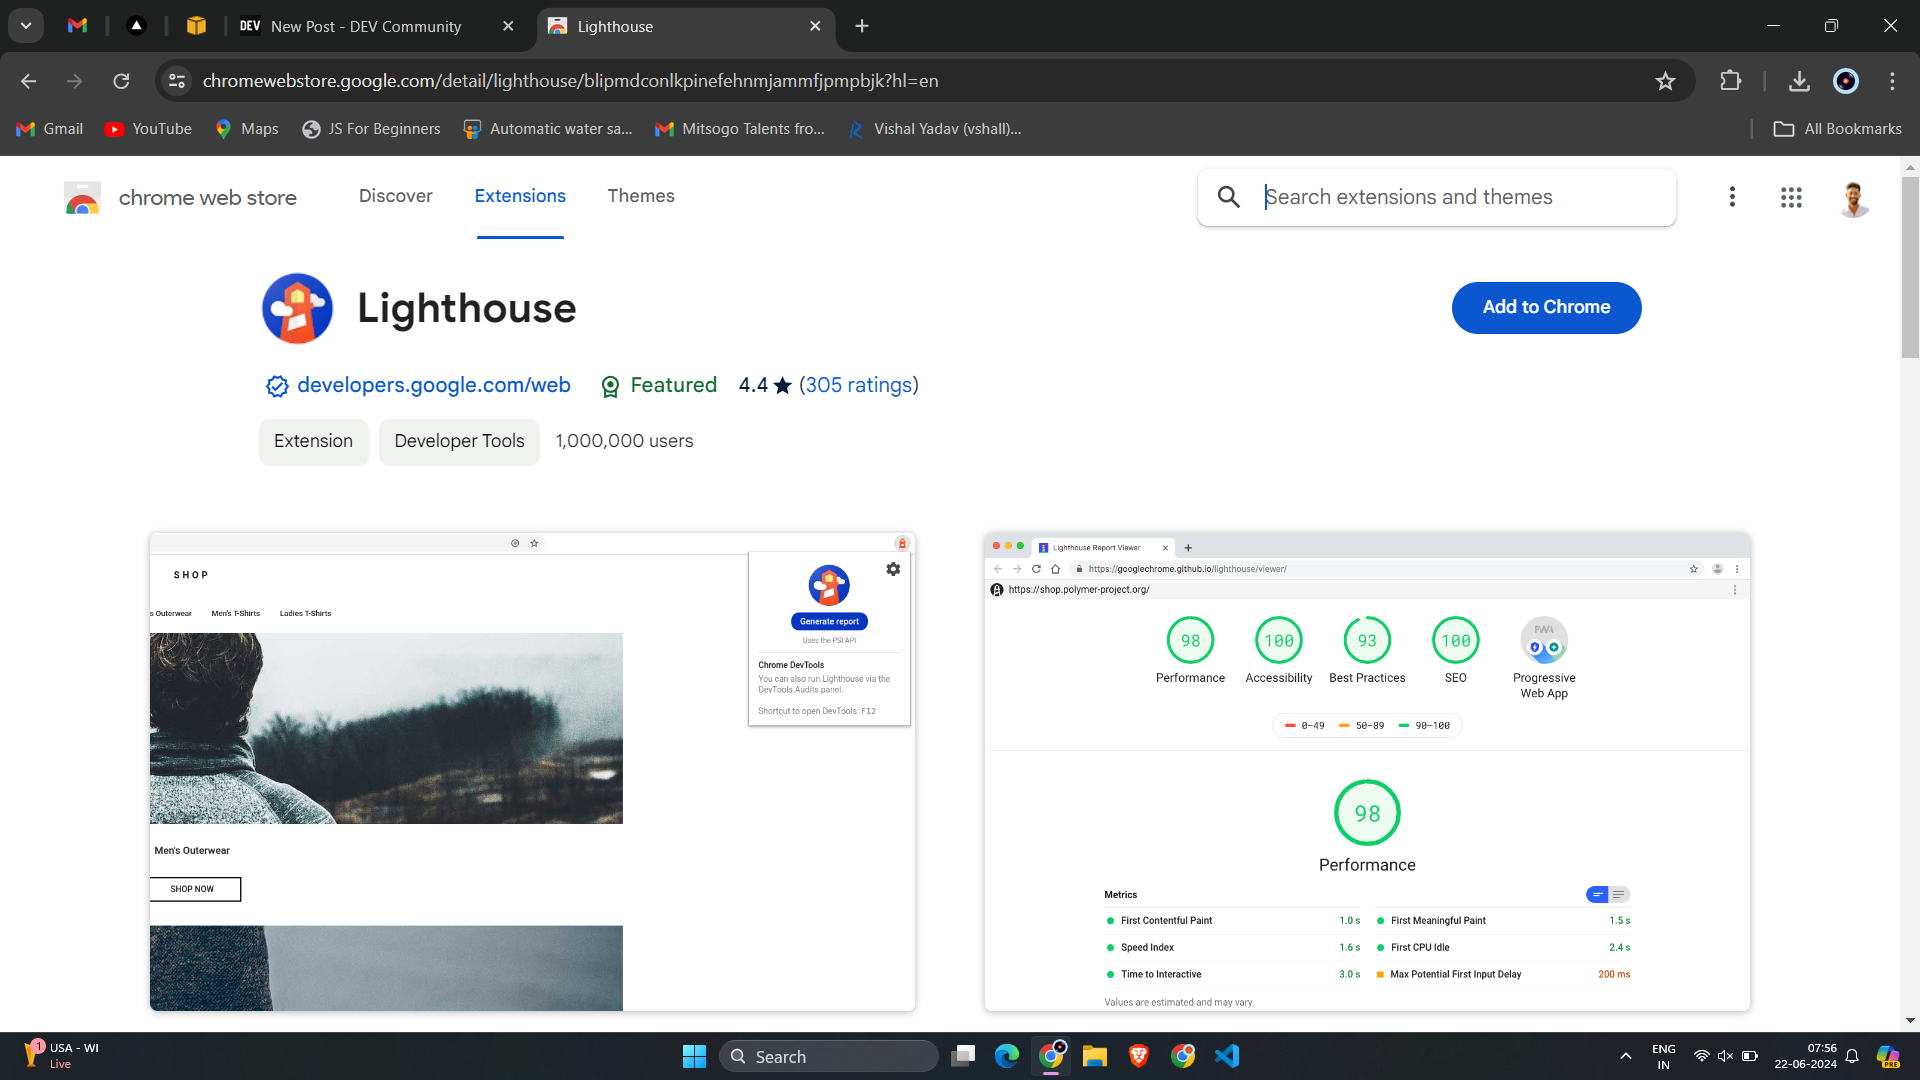
Task: Open the Chrome downloads icon
Action: (x=1799, y=81)
